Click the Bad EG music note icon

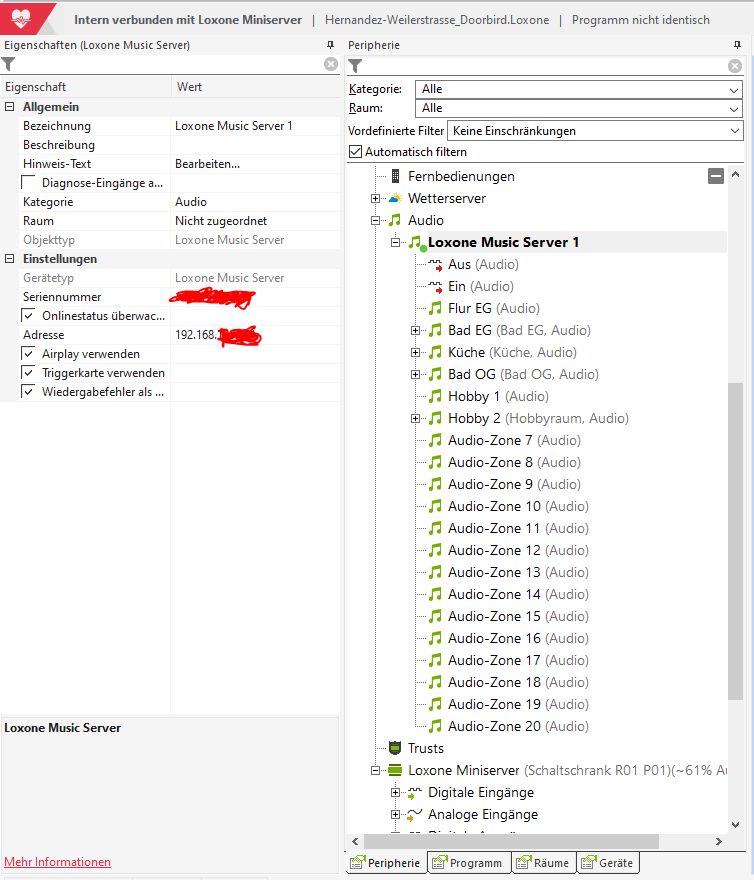tap(435, 330)
